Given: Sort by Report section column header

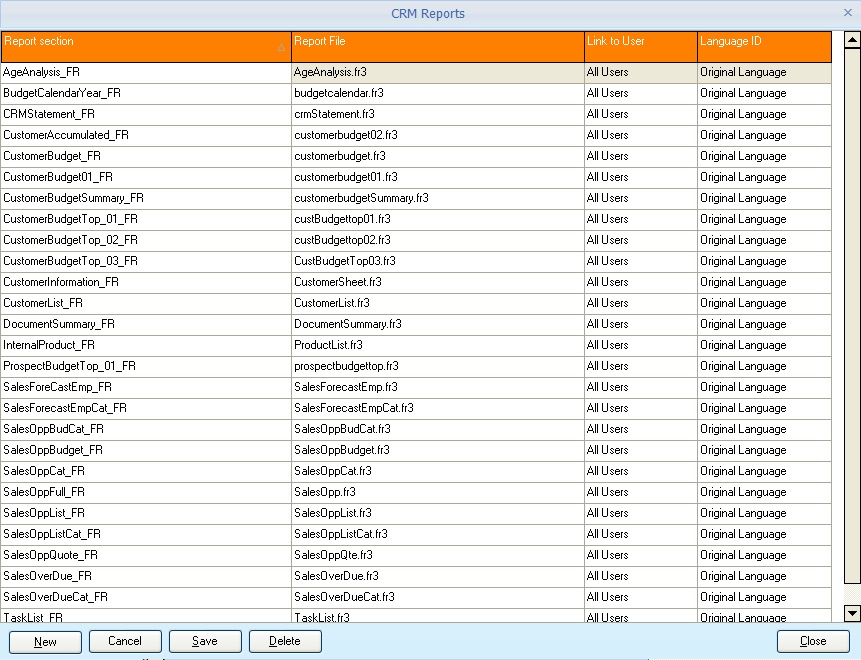Looking at the screenshot, I should pos(145,46).
